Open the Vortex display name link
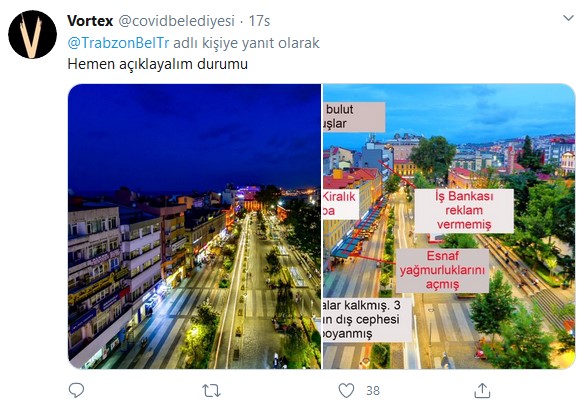 [90, 21]
